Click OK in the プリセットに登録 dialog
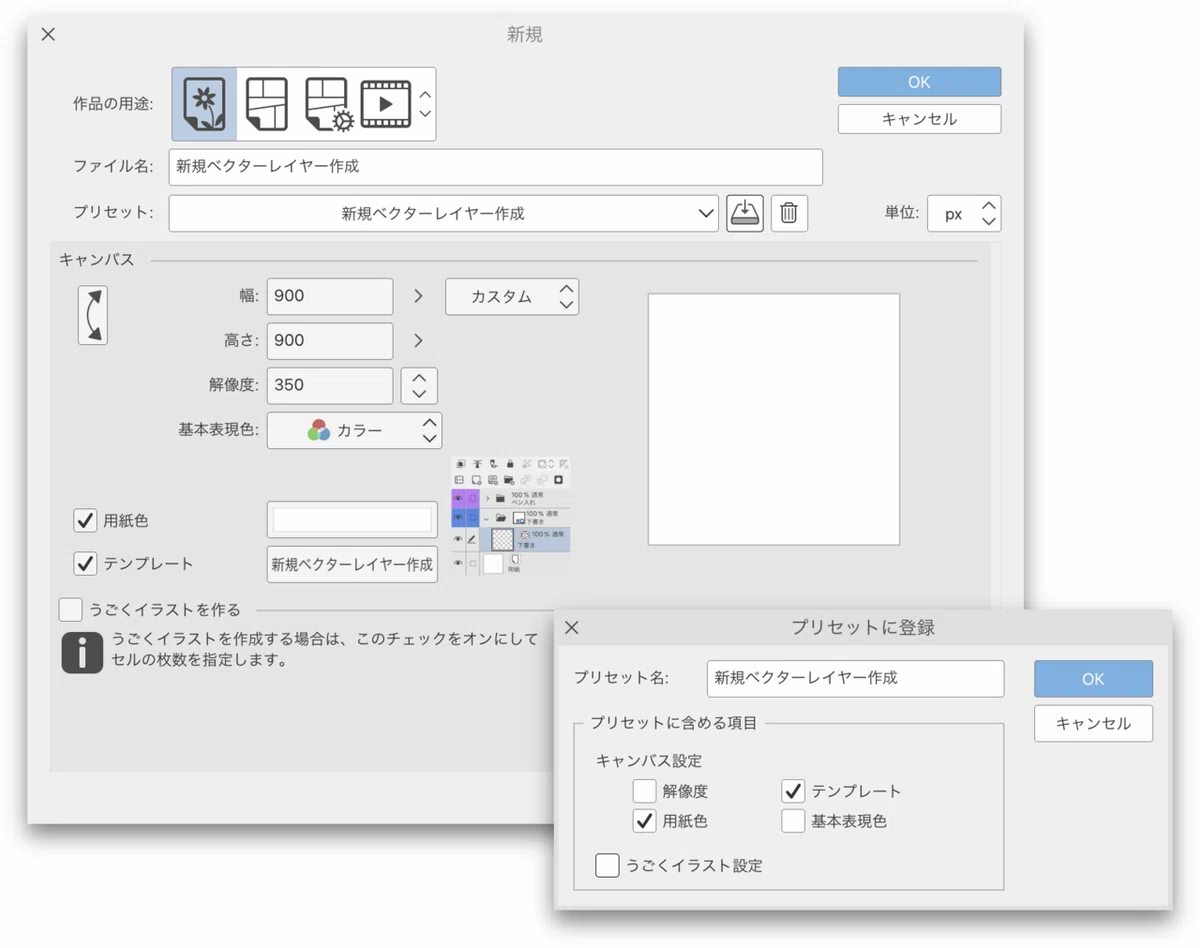The width and height of the screenshot is (1200, 948). [x=1093, y=679]
